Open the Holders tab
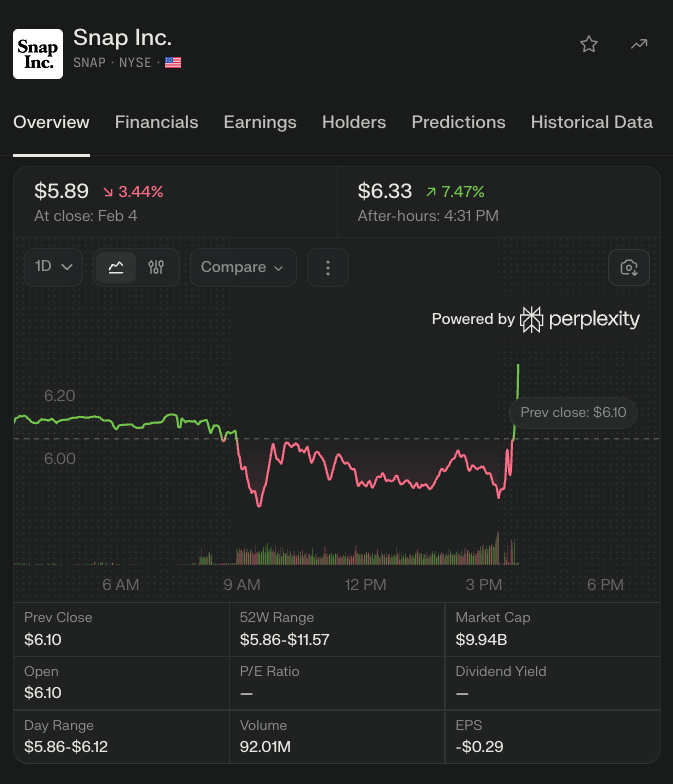This screenshot has height=784, width=673. (354, 122)
